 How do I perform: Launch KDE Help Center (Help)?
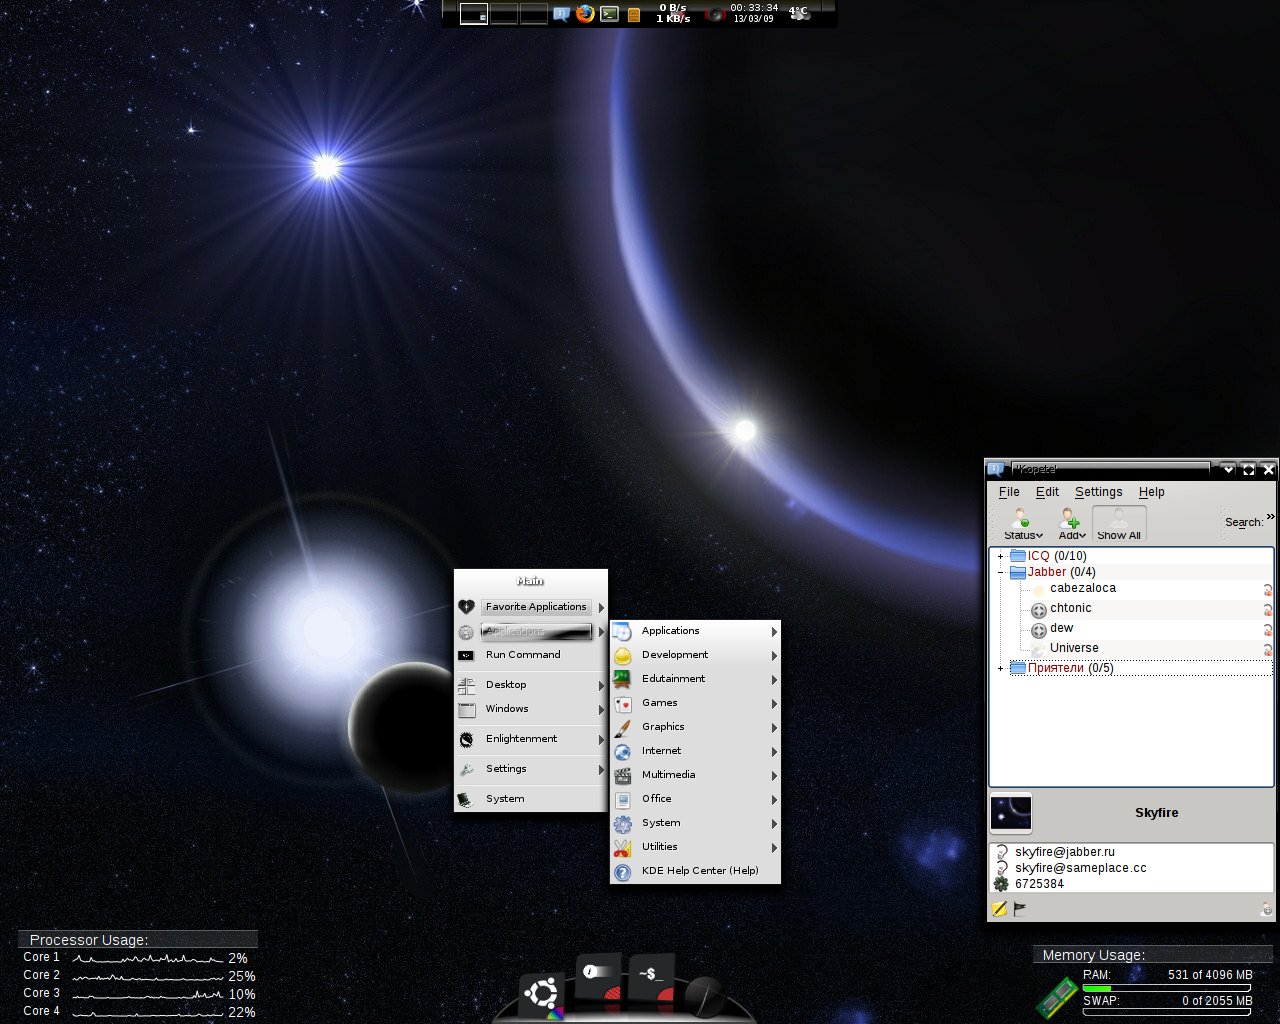click(x=695, y=871)
